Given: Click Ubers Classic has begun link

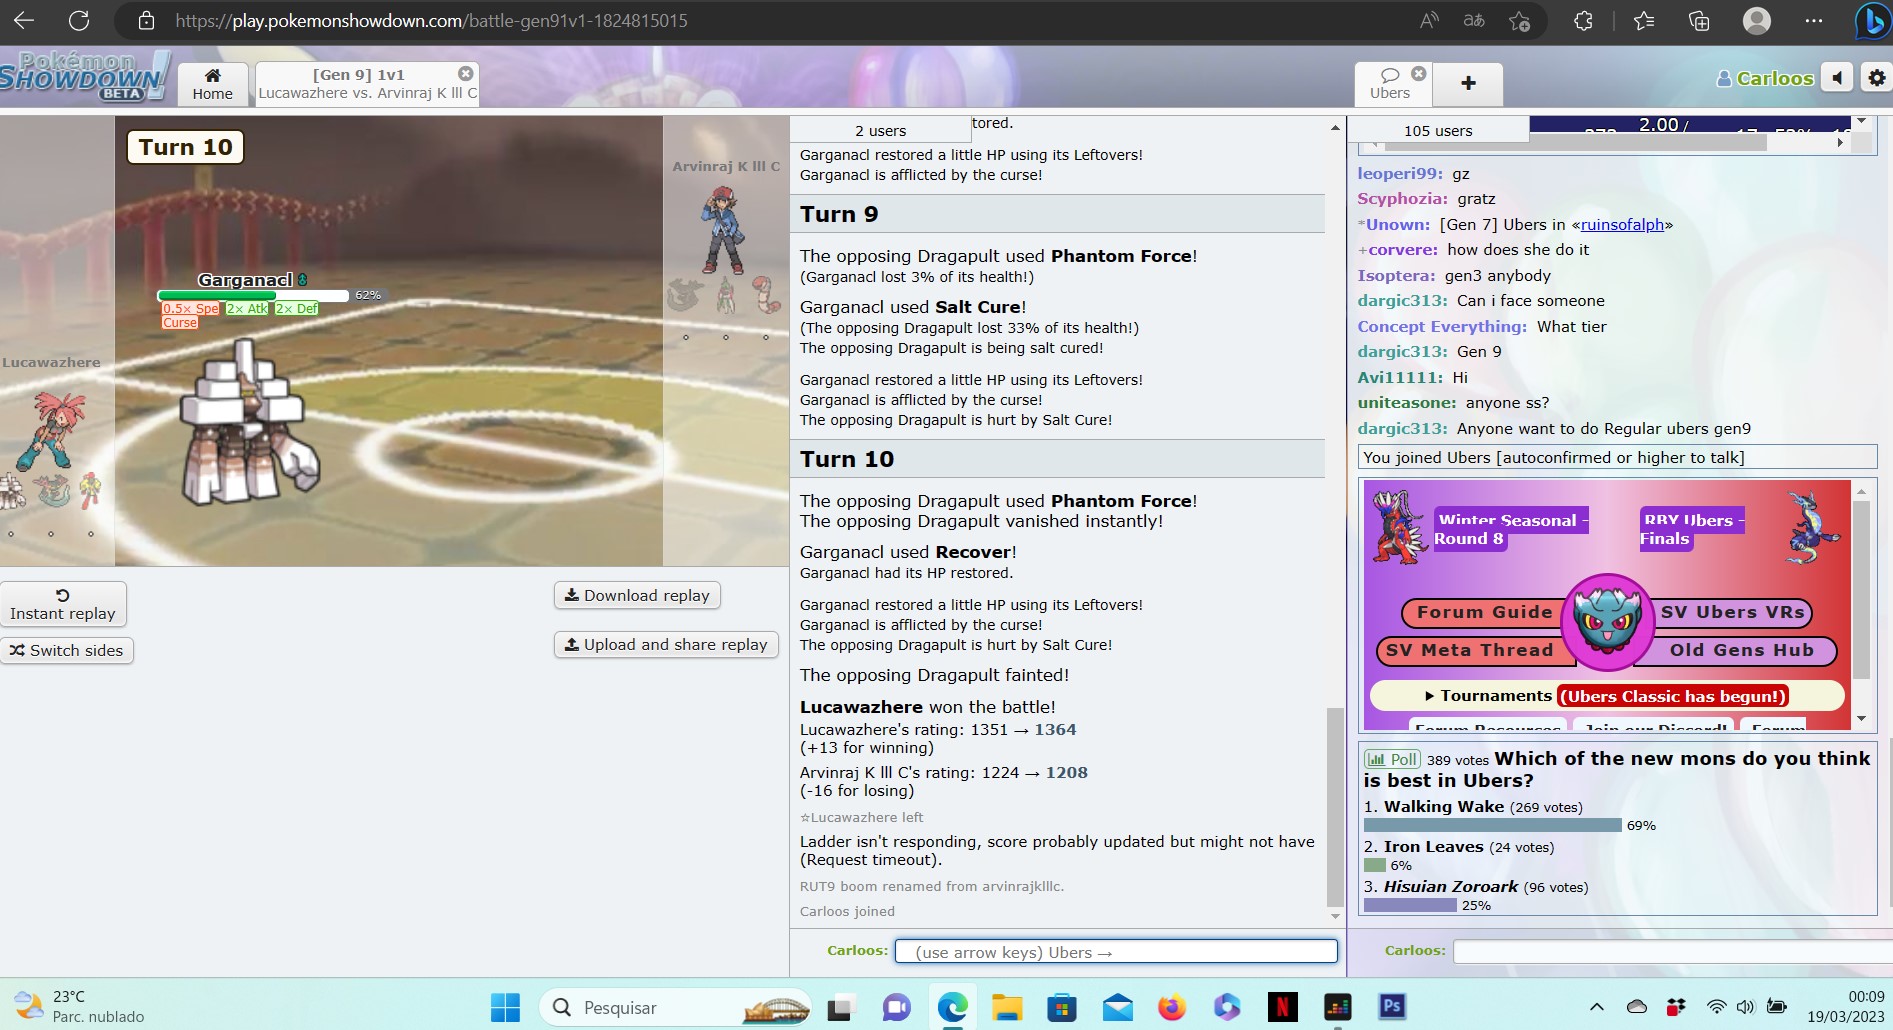Looking at the screenshot, I should pyautogui.click(x=1673, y=696).
